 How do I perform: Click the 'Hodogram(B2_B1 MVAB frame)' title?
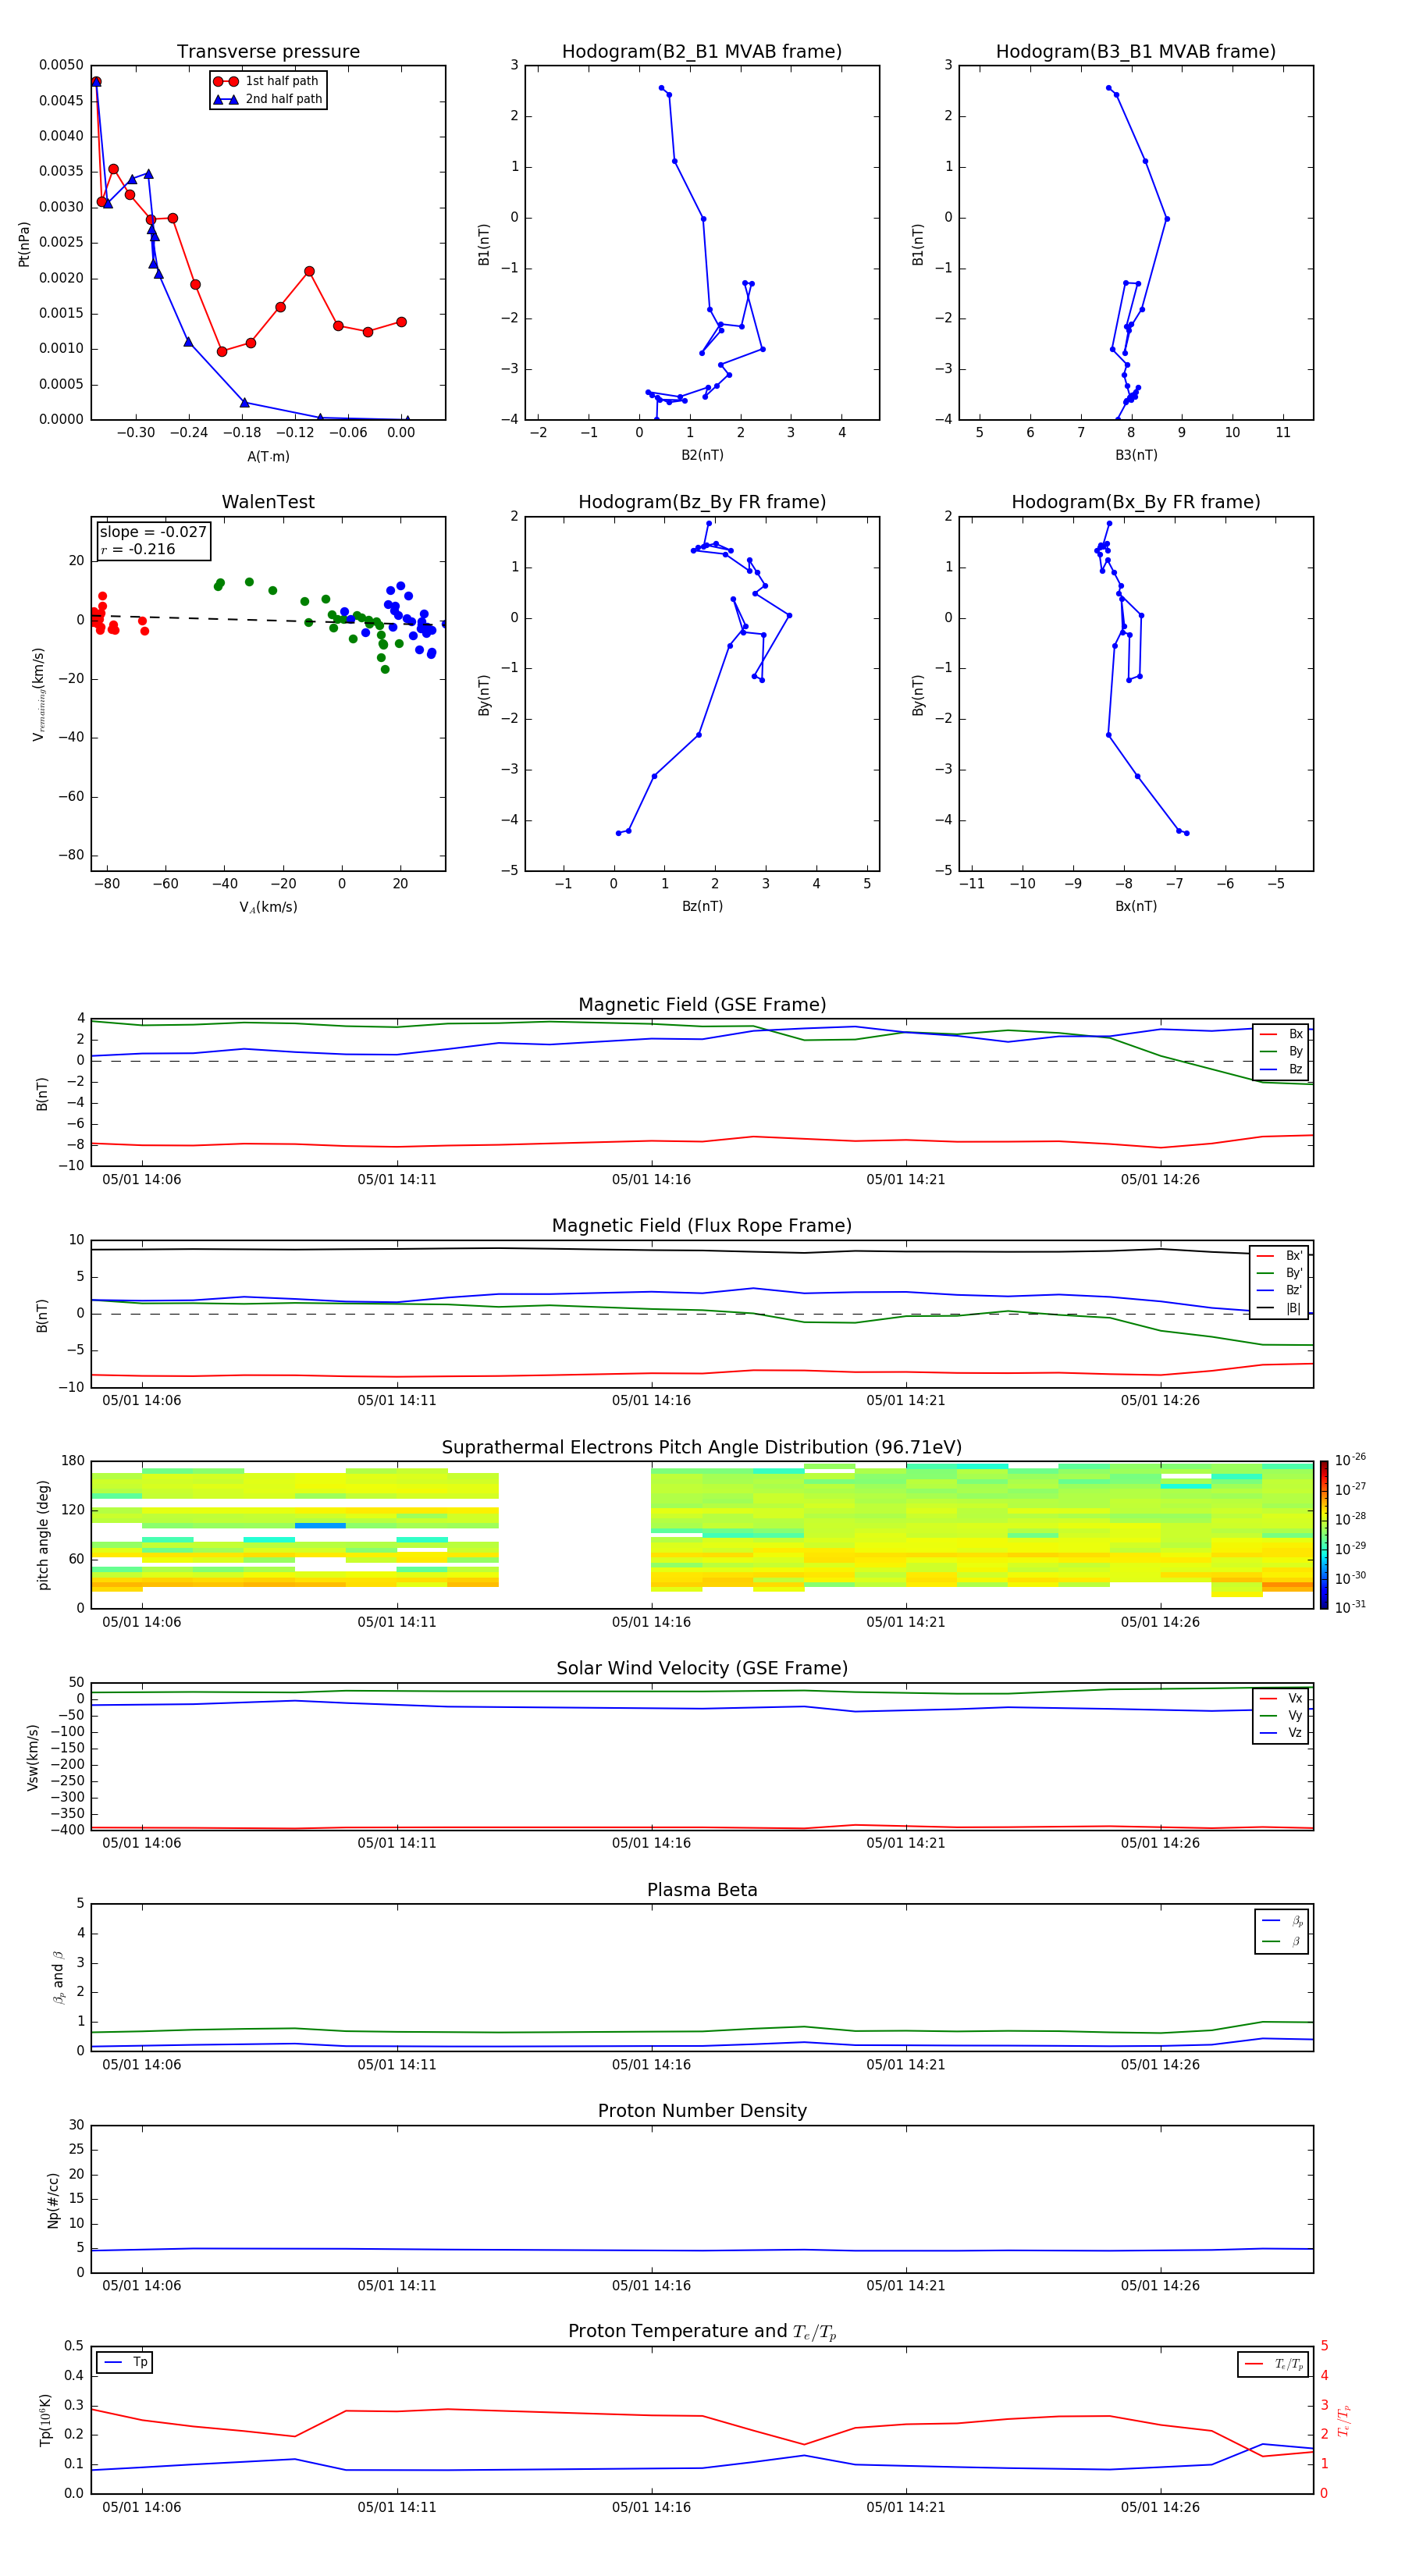tap(702, 51)
